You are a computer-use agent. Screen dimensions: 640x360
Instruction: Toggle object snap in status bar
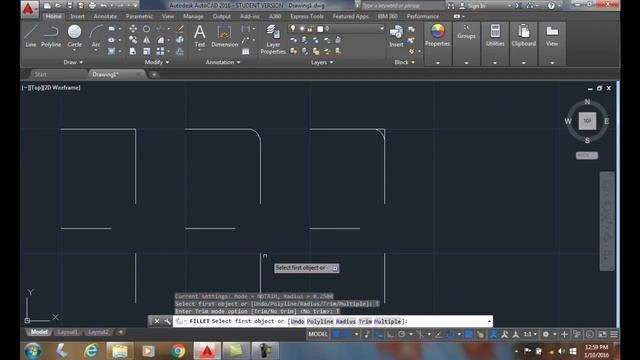coord(451,334)
